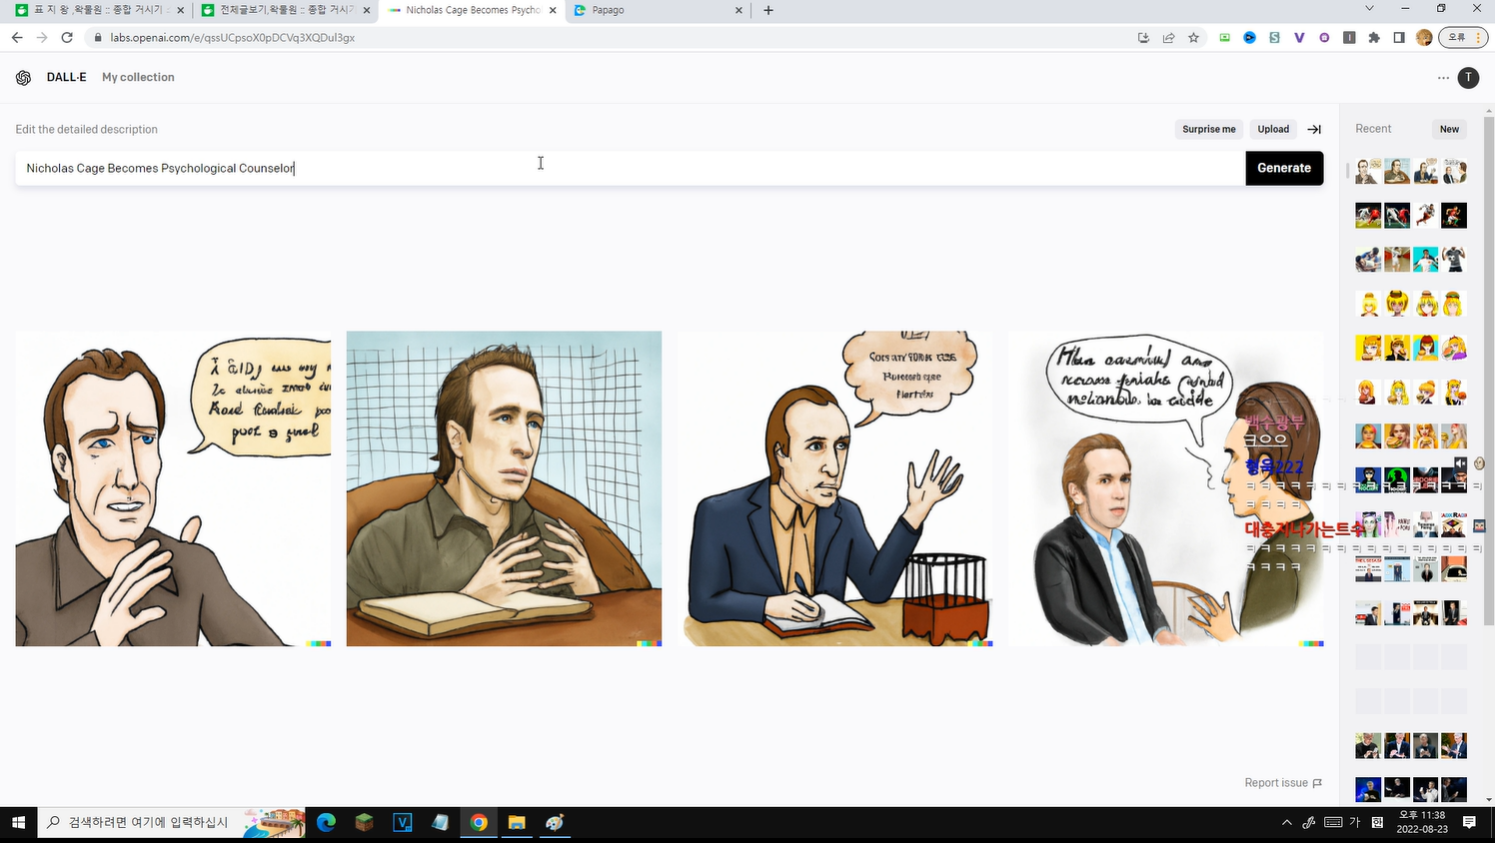Viewport: 1495px width, 843px height.
Task: Click the green screen extension icon
Action: coord(1224,38)
